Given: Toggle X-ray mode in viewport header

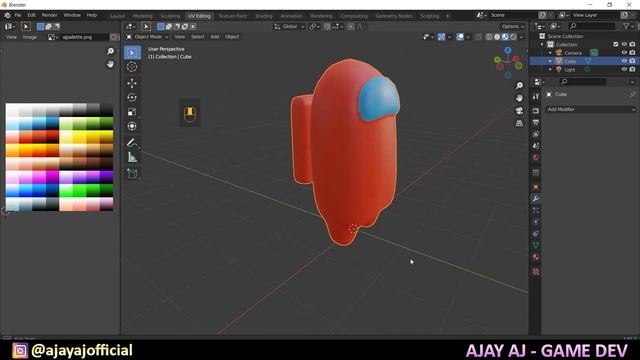Looking at the screenshot, I should pos(478,37).
